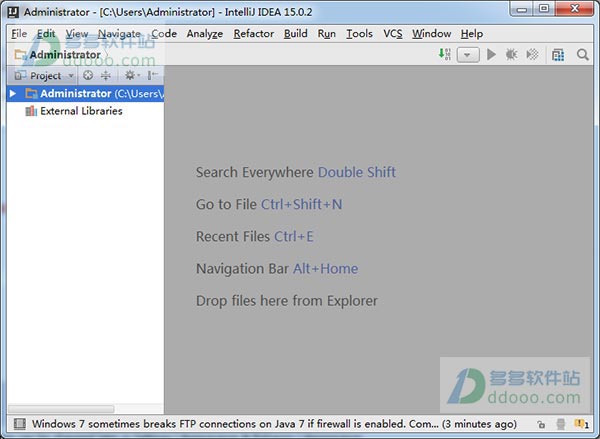Viewport: 600px width, 439px height.
Task: Open the Build menu
Action: point(295,34)
